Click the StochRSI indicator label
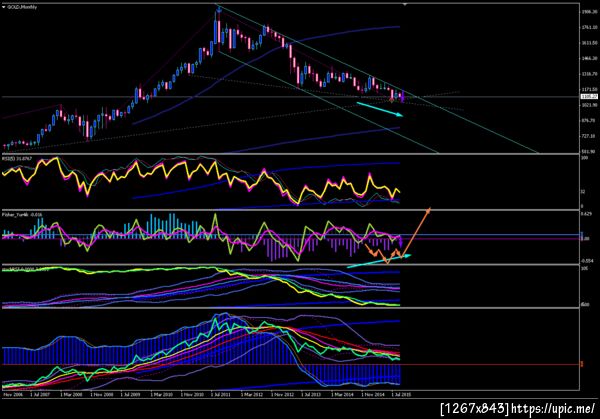The image size is (600, 419). 25,269
